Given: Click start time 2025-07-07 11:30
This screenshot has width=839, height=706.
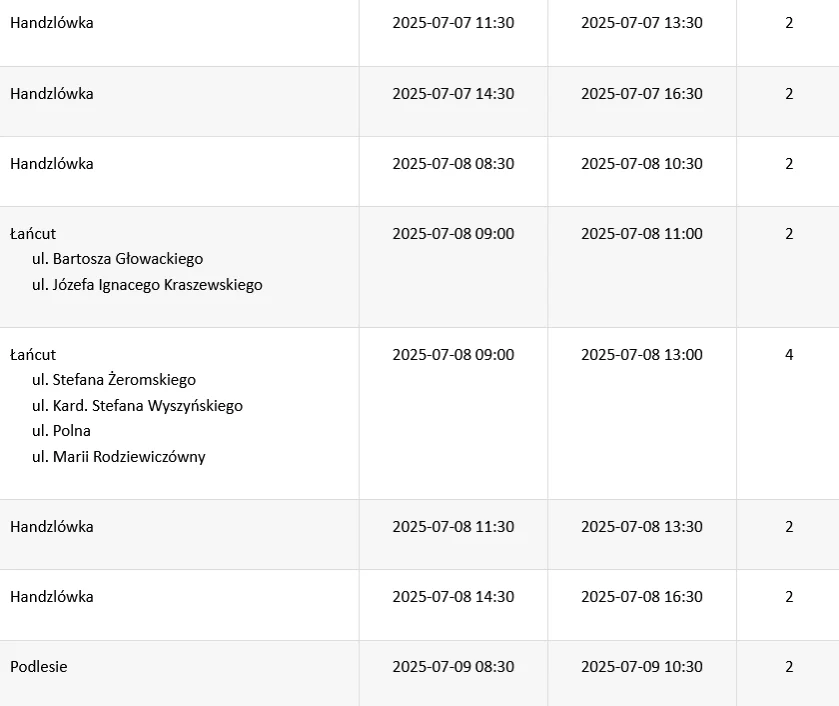Looking at the screenshot, I should click(453, 22).
